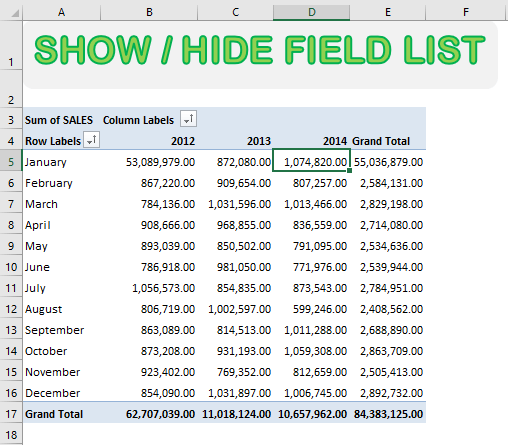Select the Sum of SALES cell
This screenshot has width=508, height=445.
[x=59, y=120]
